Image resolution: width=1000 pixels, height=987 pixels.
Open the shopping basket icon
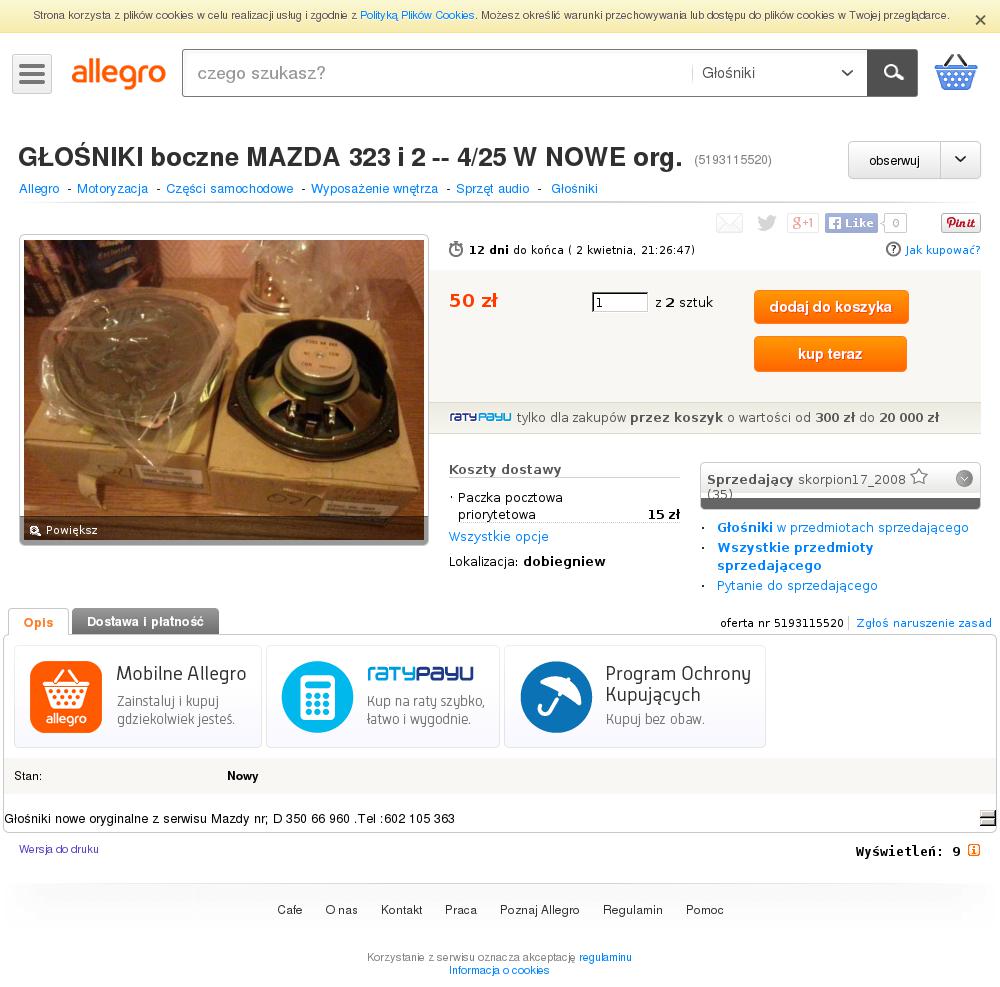pyautogui.click(x=955, y=72)
